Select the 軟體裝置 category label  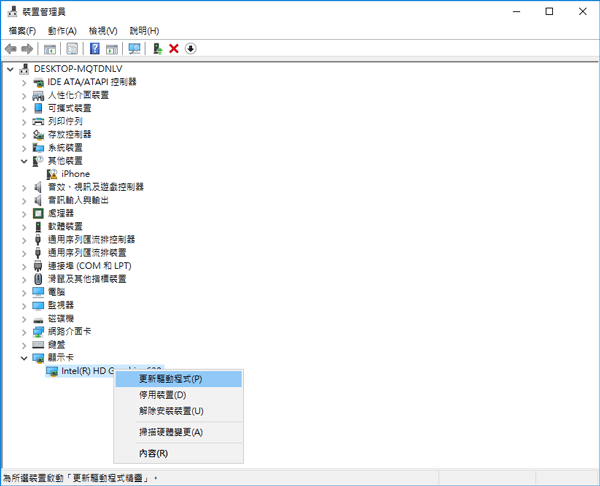(65, 227)
